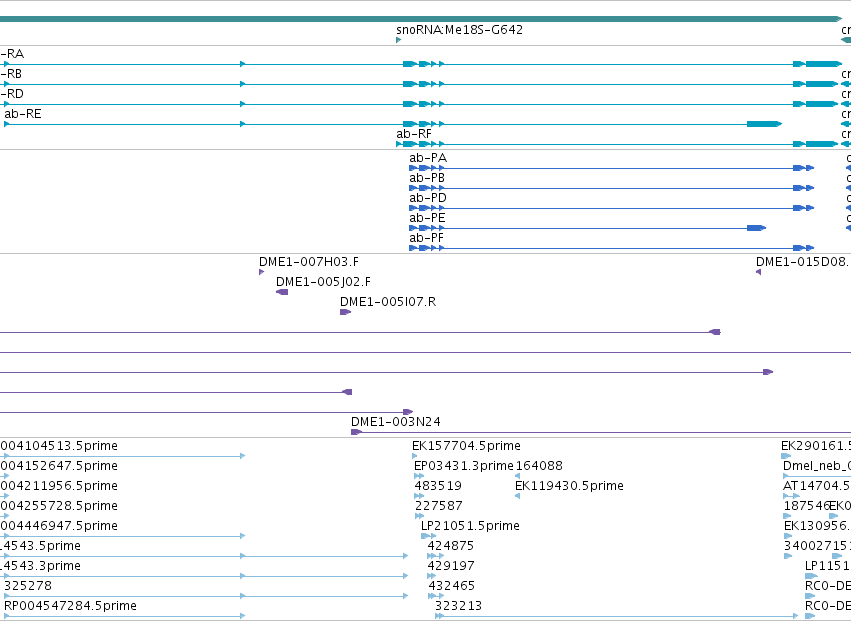
Task: Click the EK130956 feature label
Action: point(817,527)
